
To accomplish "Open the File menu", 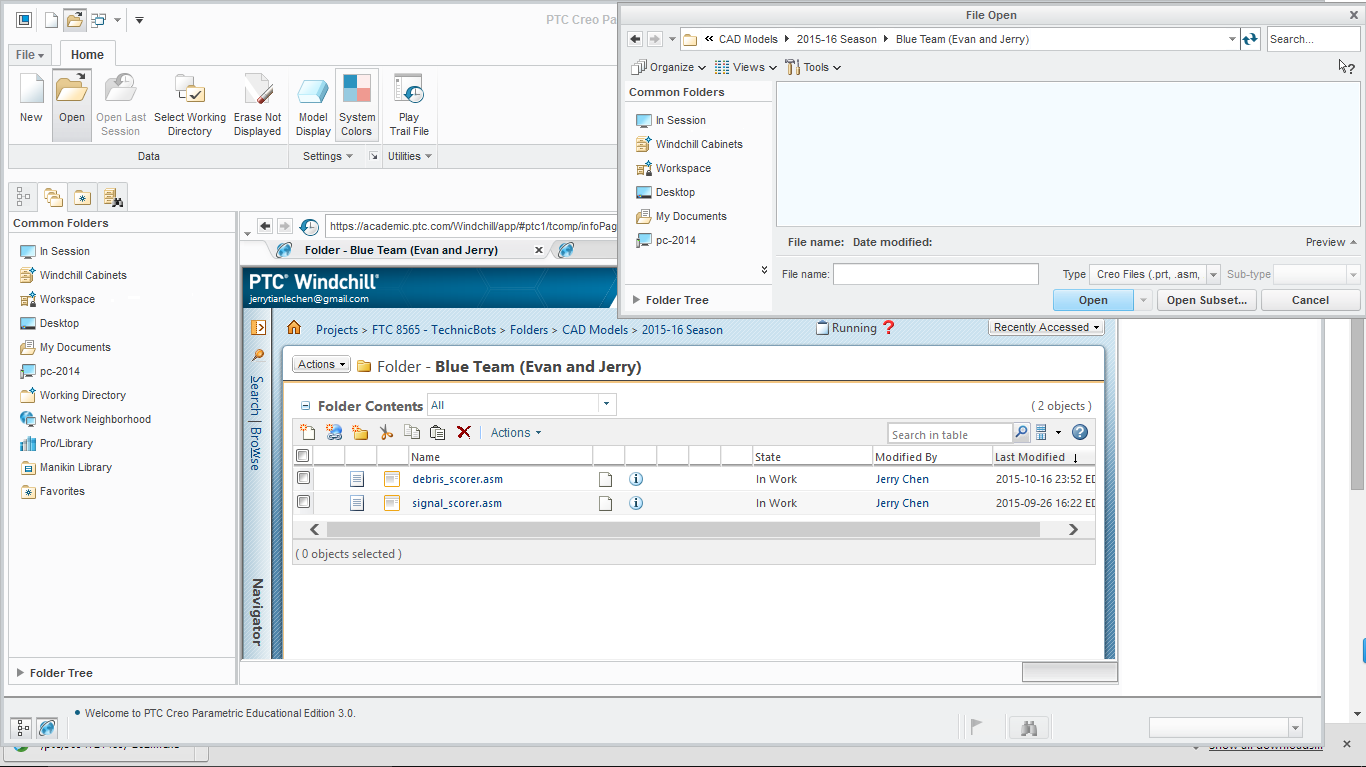I will (x=31, y=55).
